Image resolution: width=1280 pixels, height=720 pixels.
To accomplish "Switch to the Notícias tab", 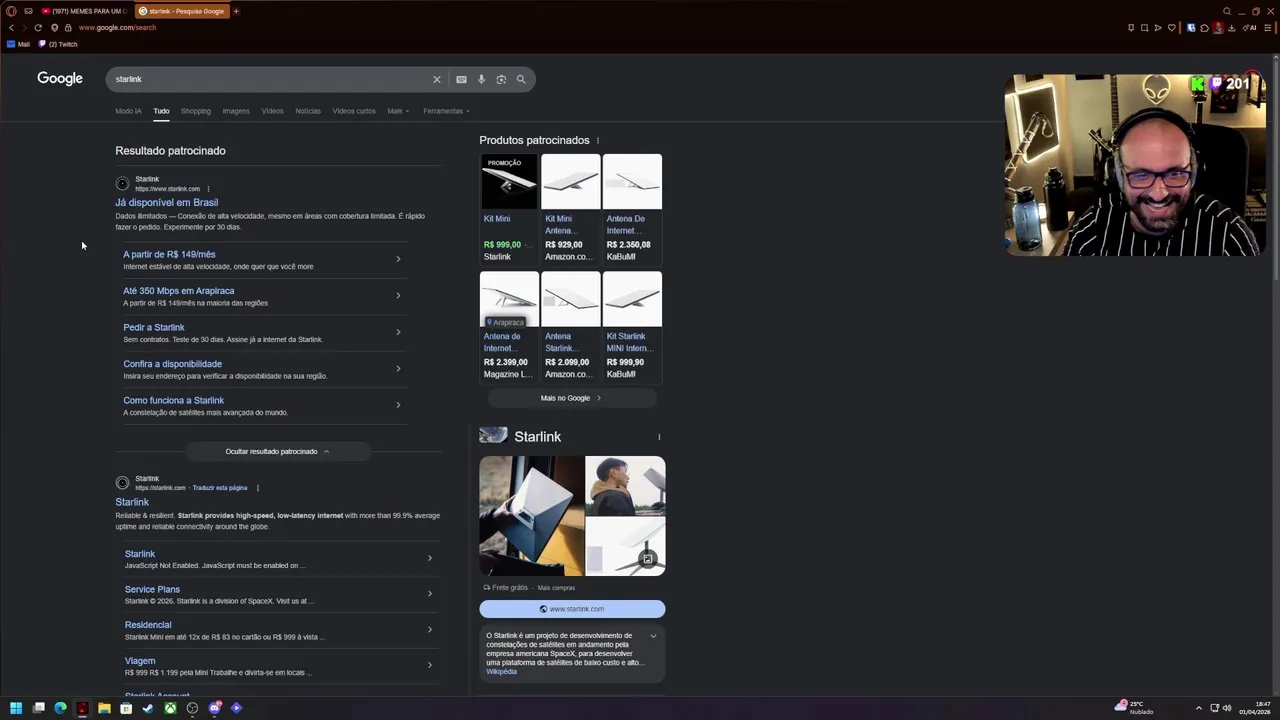I will tap(308, 111).
